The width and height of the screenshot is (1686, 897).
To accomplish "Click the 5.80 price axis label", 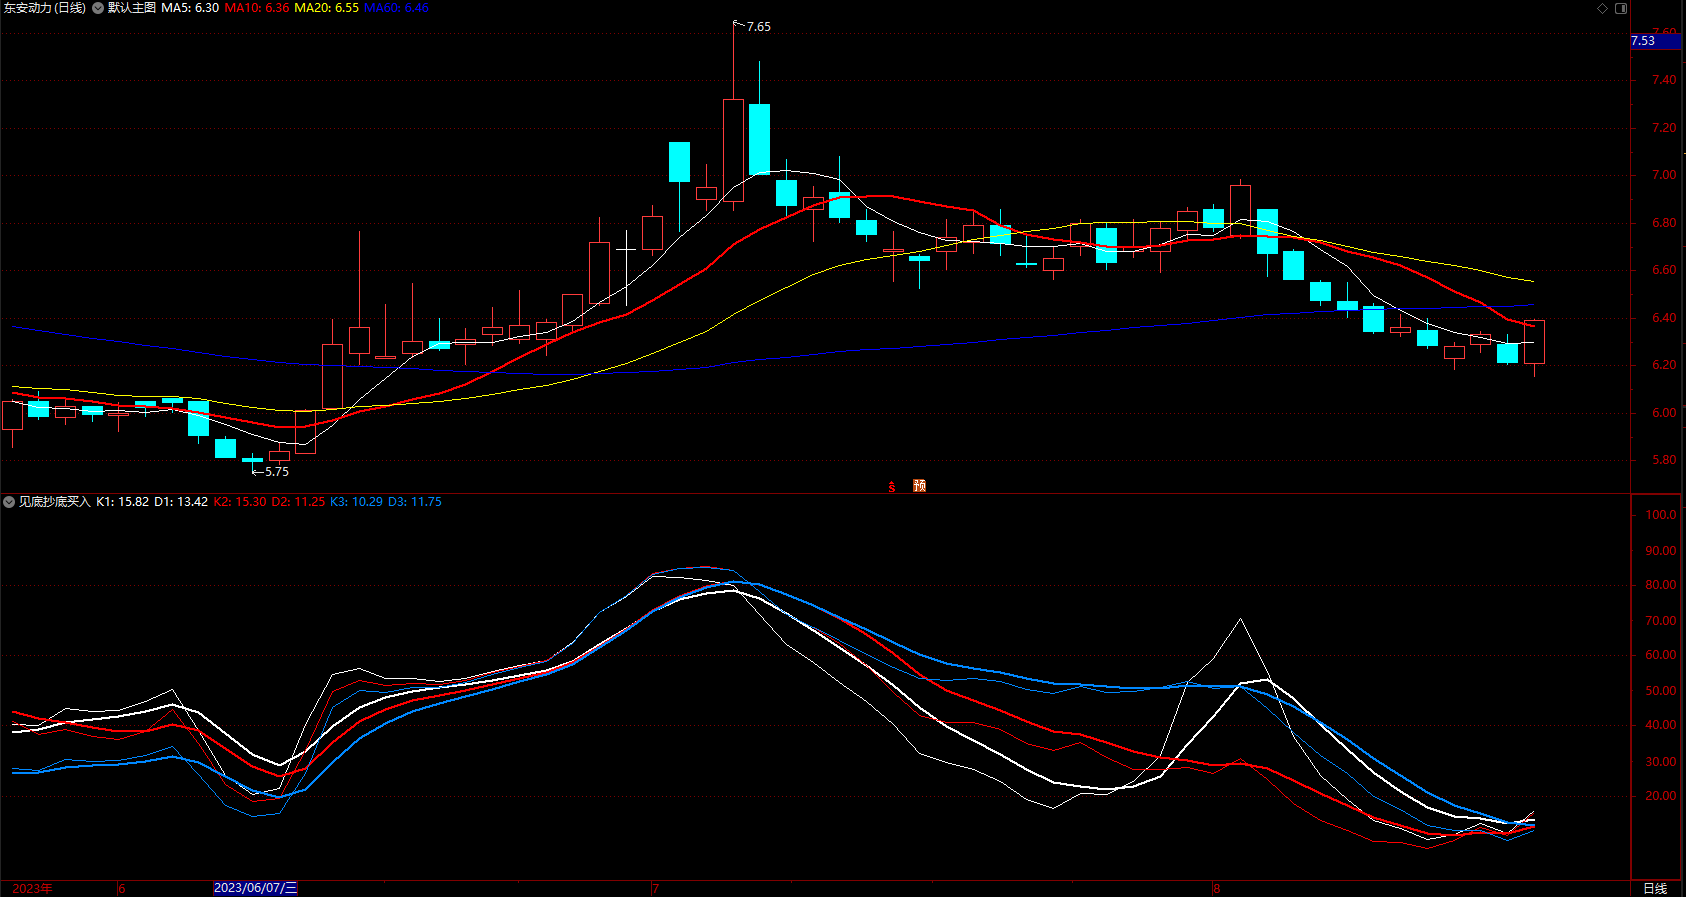I will pos(1664,460).
